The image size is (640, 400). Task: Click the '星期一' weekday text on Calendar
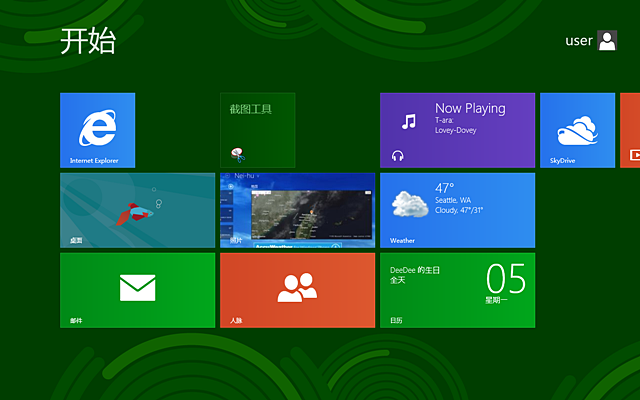[496, 300]
